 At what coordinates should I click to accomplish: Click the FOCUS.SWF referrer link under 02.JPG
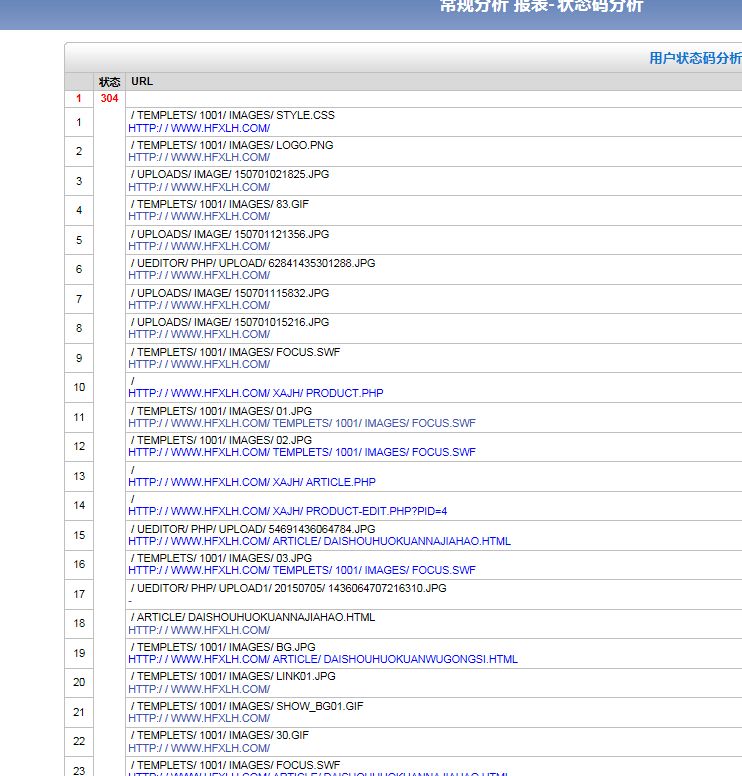point(301,452)
